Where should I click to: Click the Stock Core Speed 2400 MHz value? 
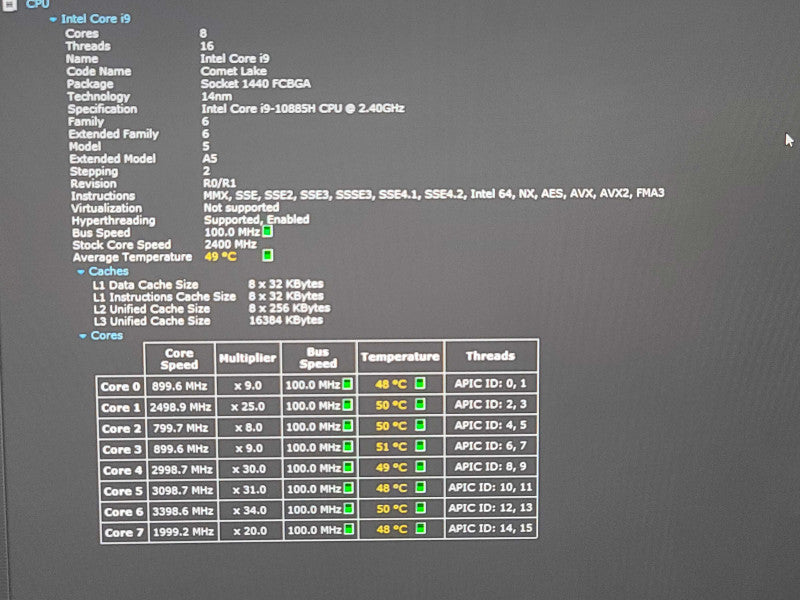(231, 244)
